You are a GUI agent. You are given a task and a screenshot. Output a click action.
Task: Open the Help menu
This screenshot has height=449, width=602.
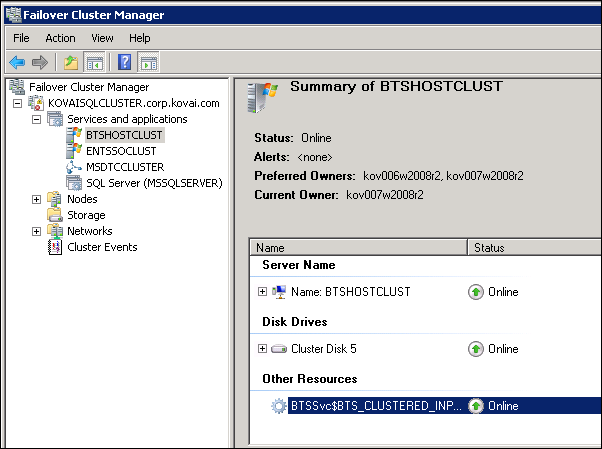tap(140, 38)
